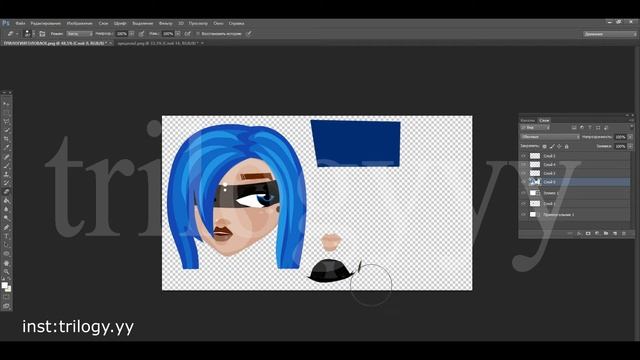Image resolution: width=640 pixels, height=360 pixels.
Task: Create new adjustment layer
Action: pyautogui.click(x=597, y=233)
